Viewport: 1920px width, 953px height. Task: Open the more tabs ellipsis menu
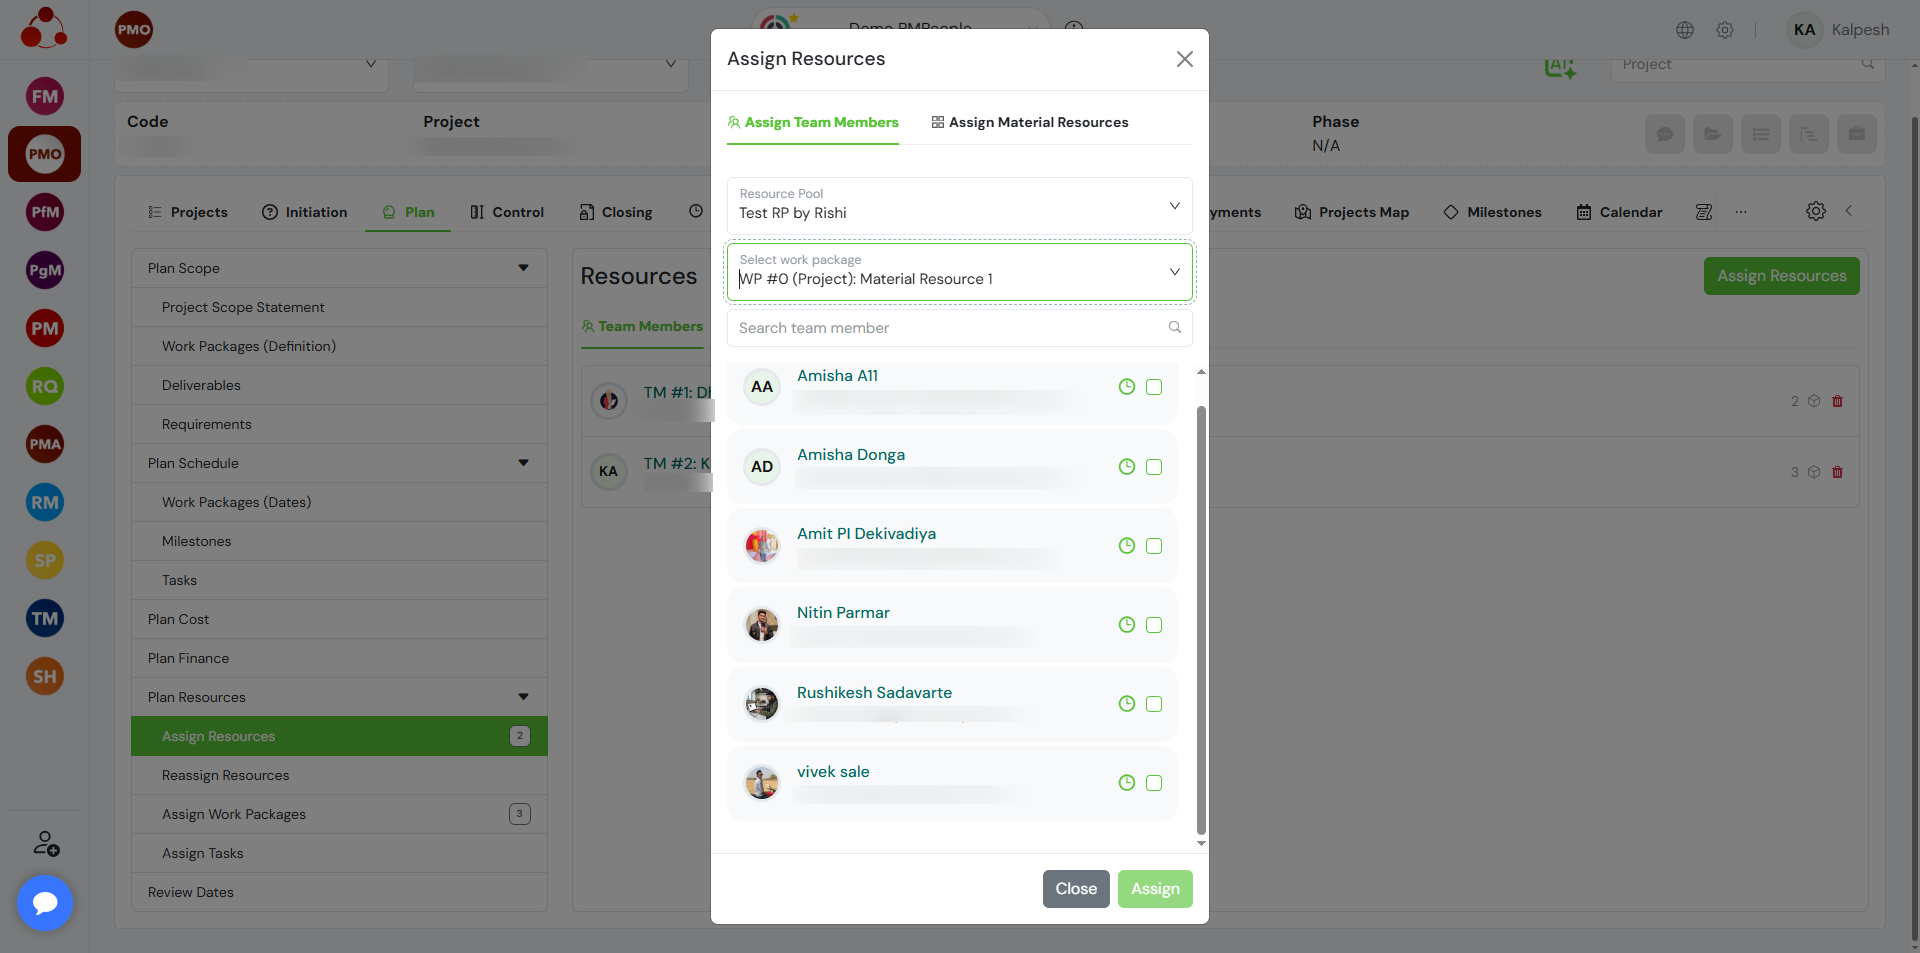point(1741,212)
